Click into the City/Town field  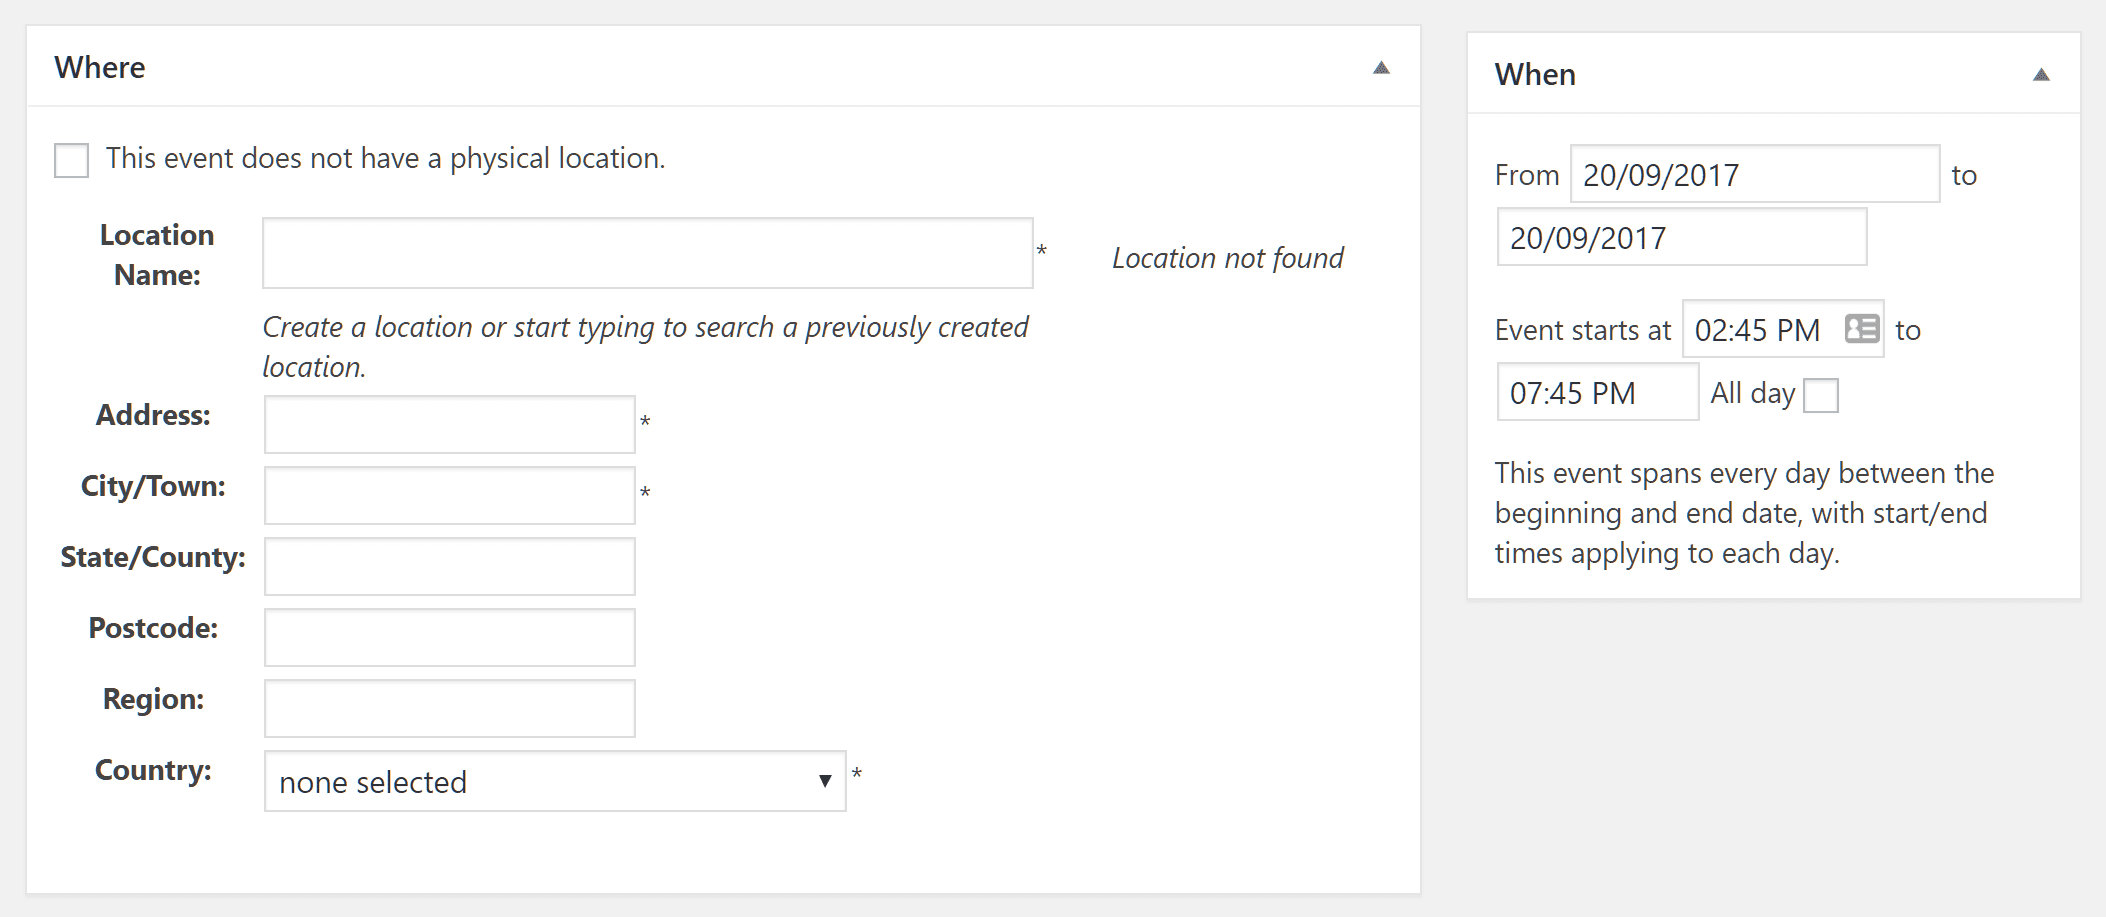click(x=449, y=495)
